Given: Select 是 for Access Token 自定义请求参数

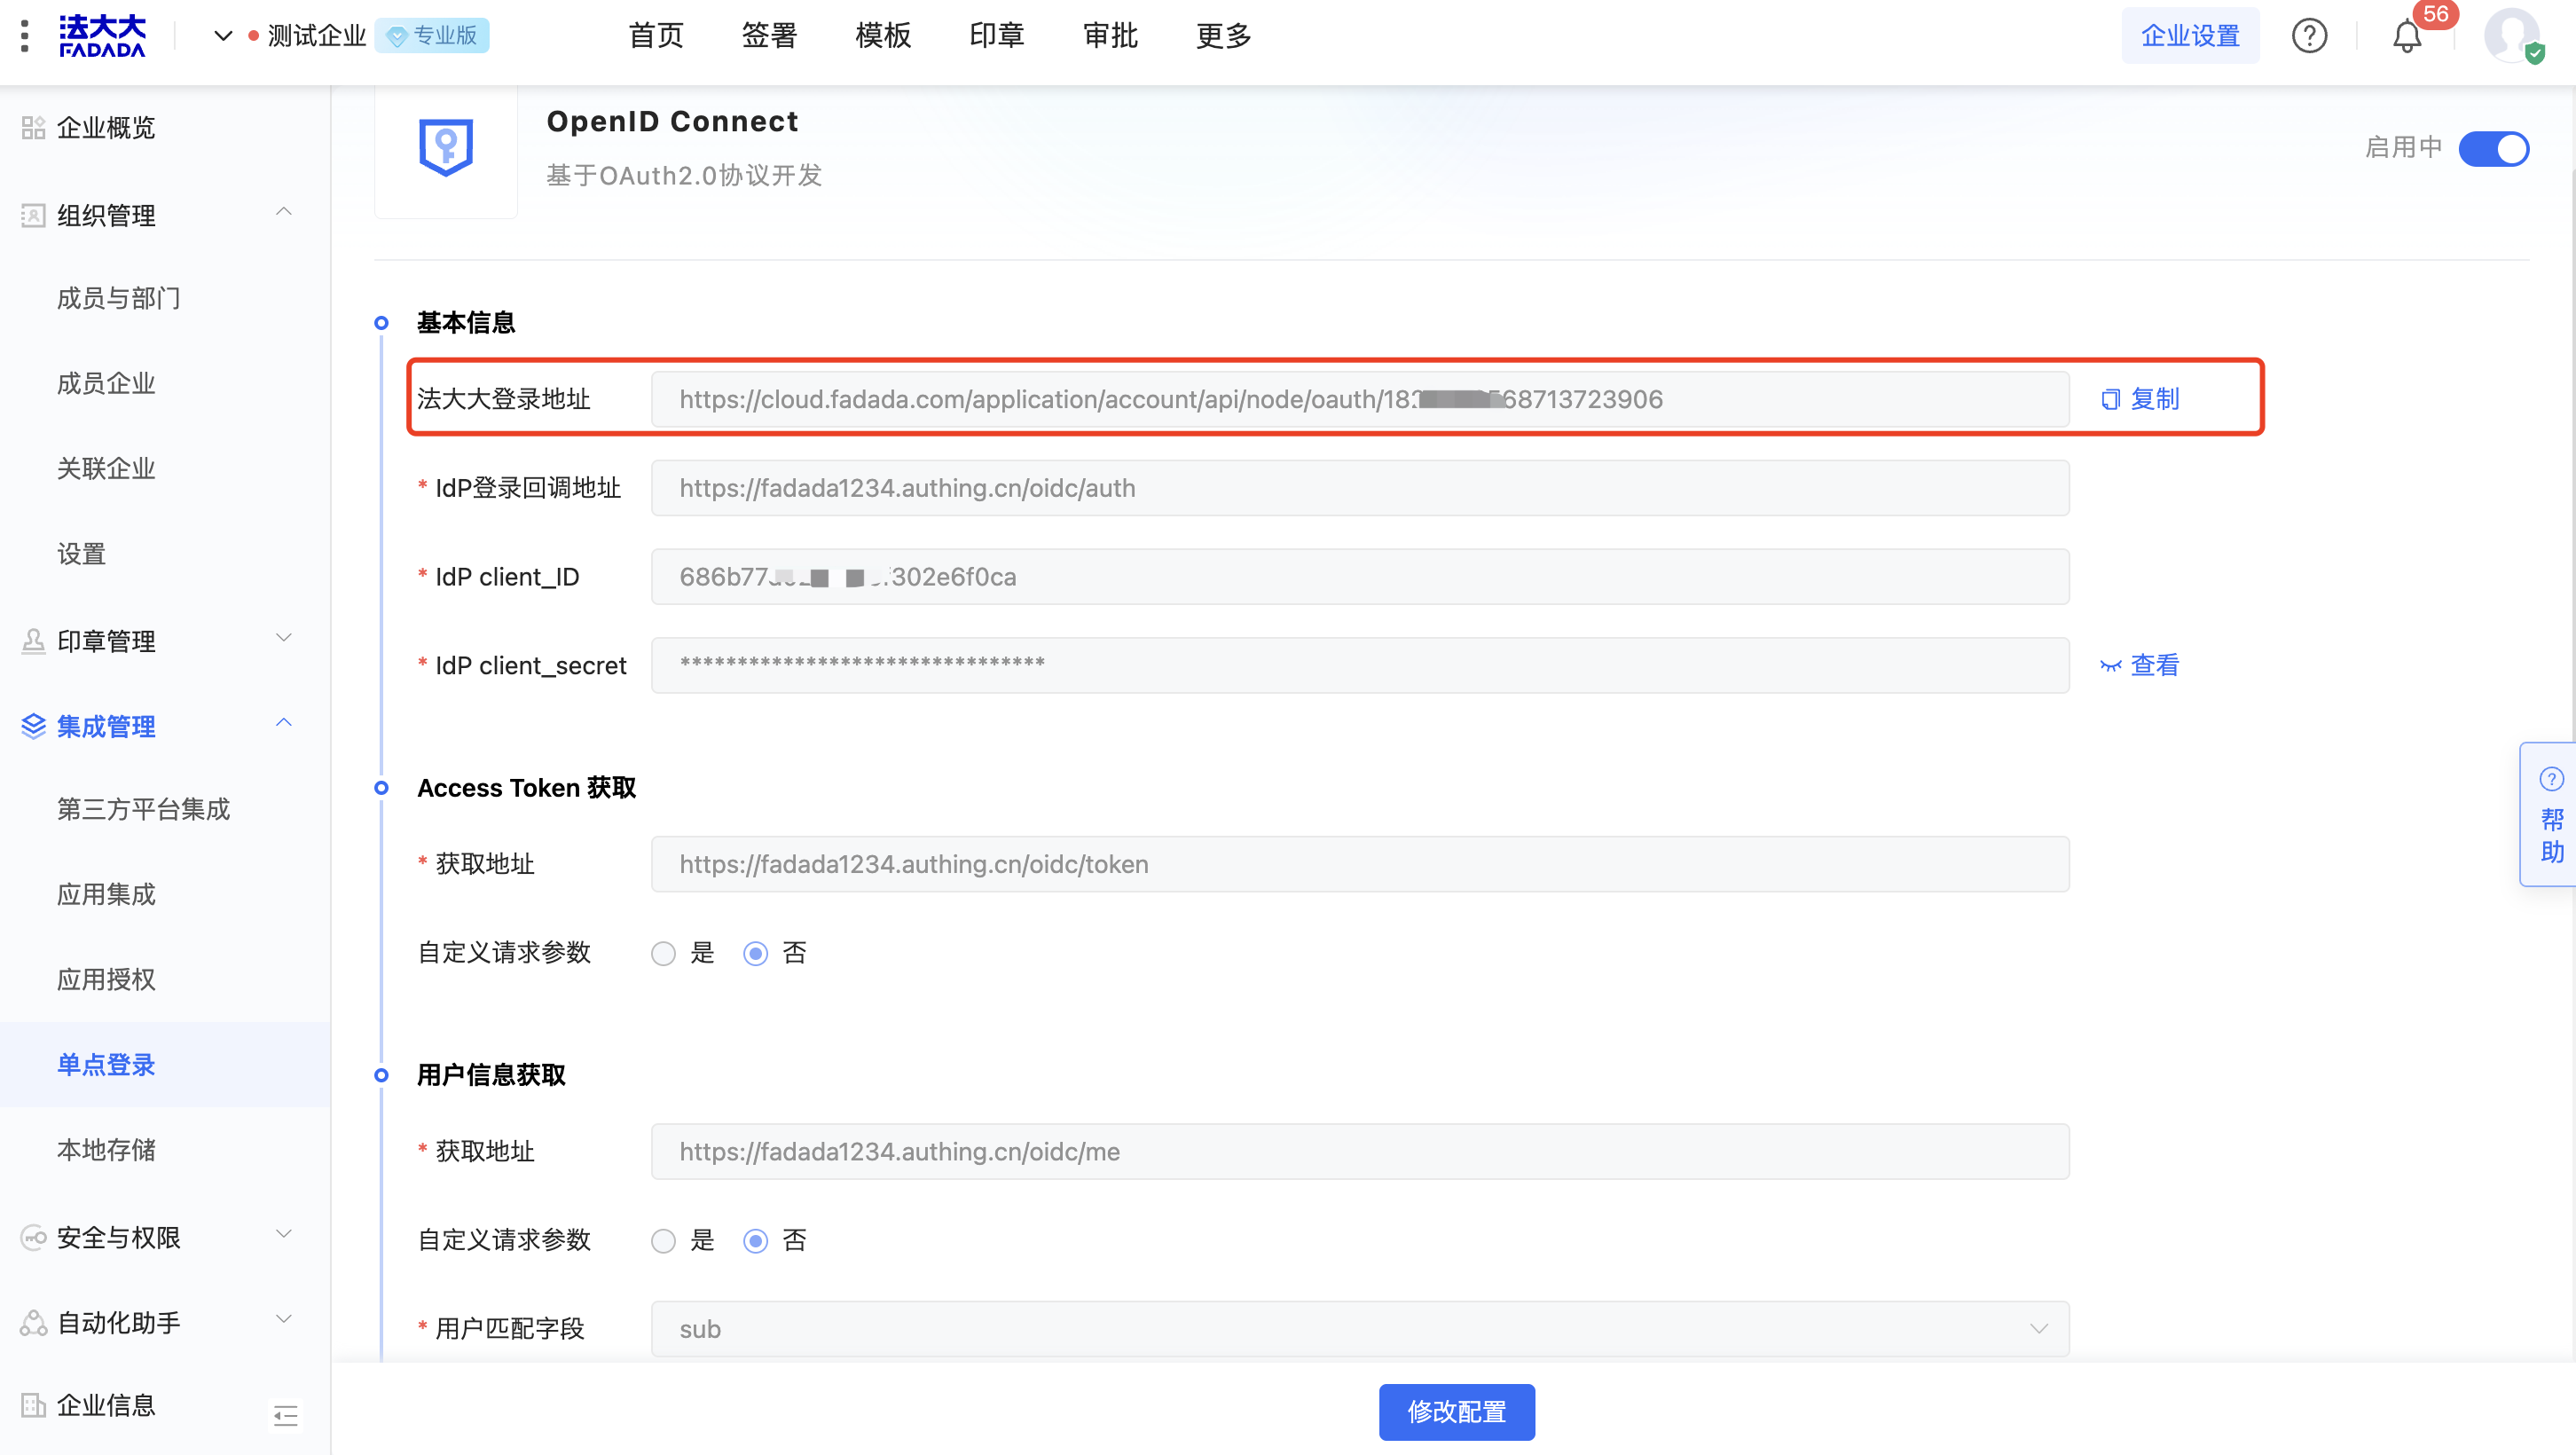Looking at the screenshot, I should point(663,953).
